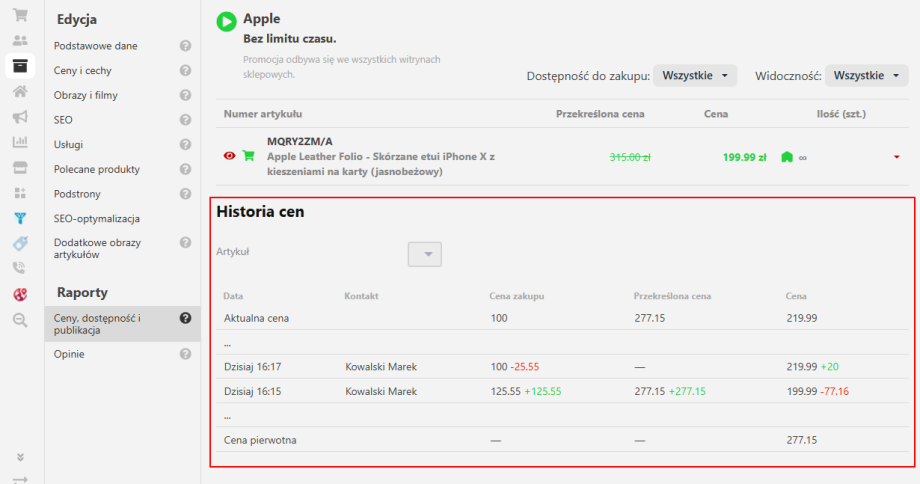Click the green play icon beside Apple
920x484 pixels.
tap(226, 22)
